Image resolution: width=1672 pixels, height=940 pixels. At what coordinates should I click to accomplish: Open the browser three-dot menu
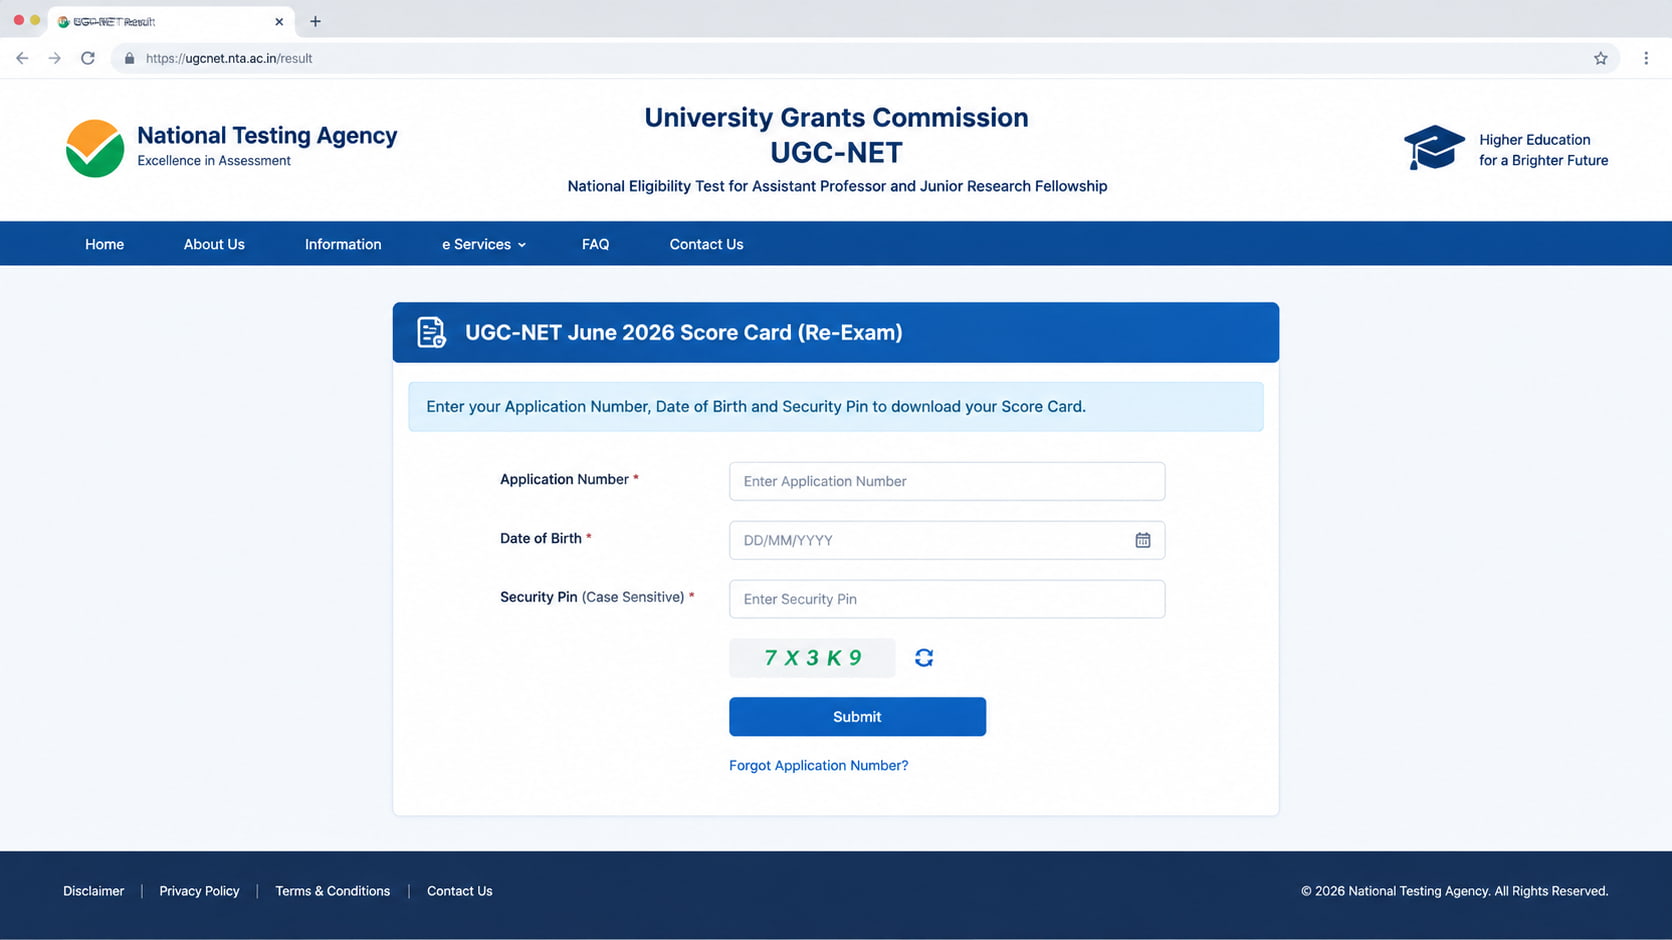point(1646,58)
